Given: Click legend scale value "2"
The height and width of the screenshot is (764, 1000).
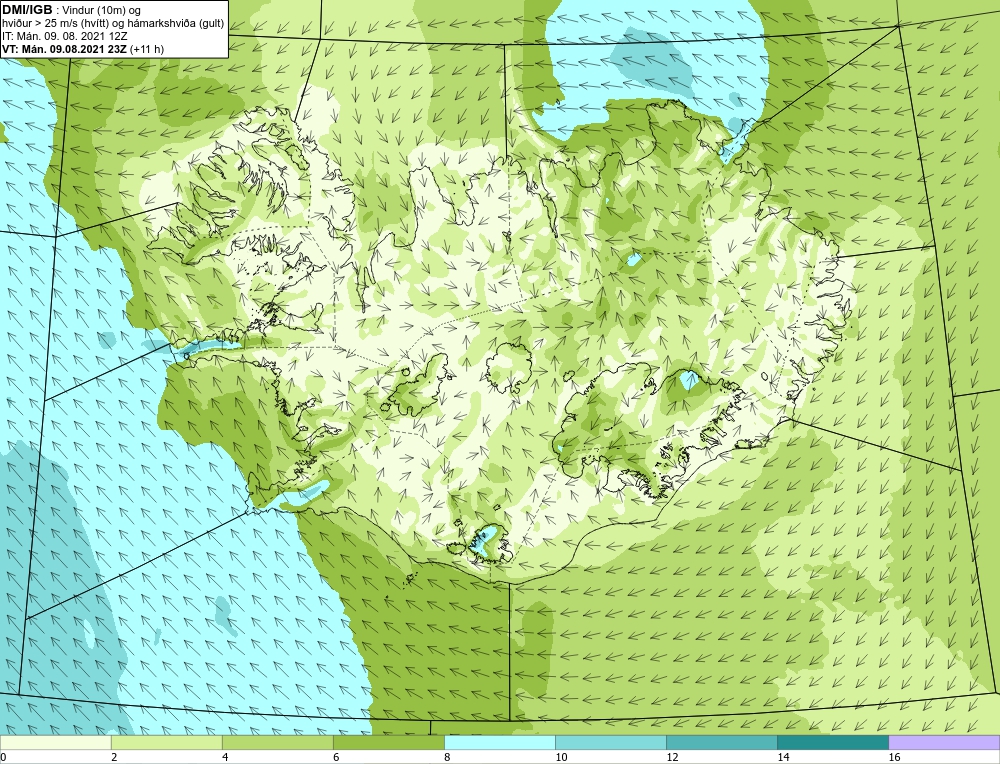Looking at the screenshot, I should click(114, 757).
